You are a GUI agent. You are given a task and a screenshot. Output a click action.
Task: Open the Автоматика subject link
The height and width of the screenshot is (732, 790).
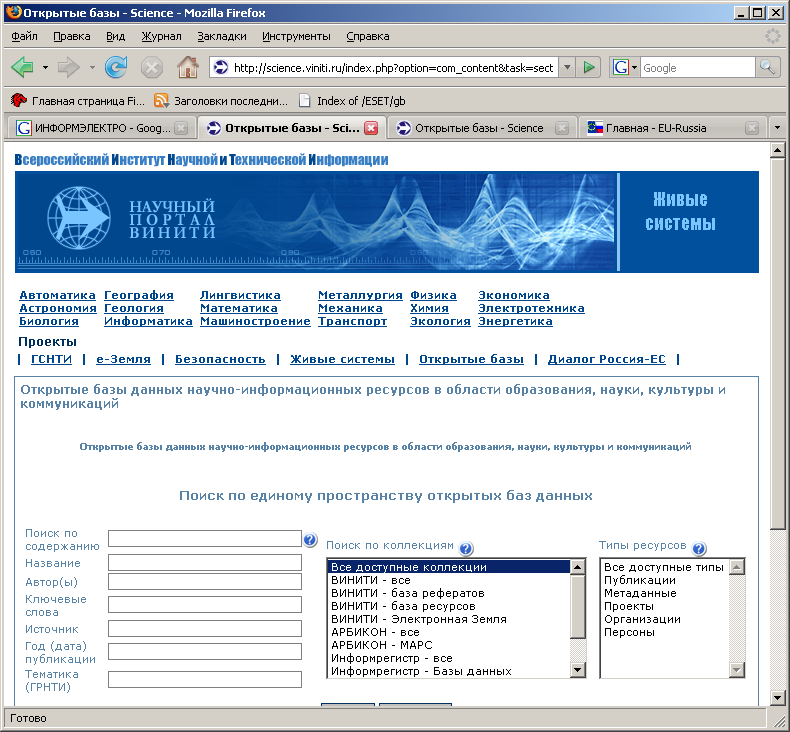(57, 295)
